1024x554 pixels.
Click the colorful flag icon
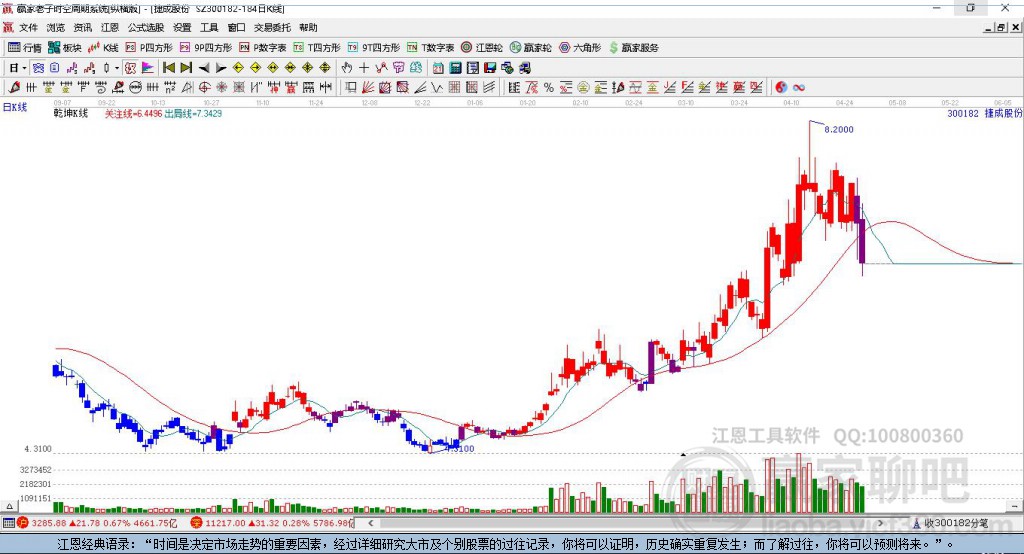pyautogui.click(x=148, y=68)
